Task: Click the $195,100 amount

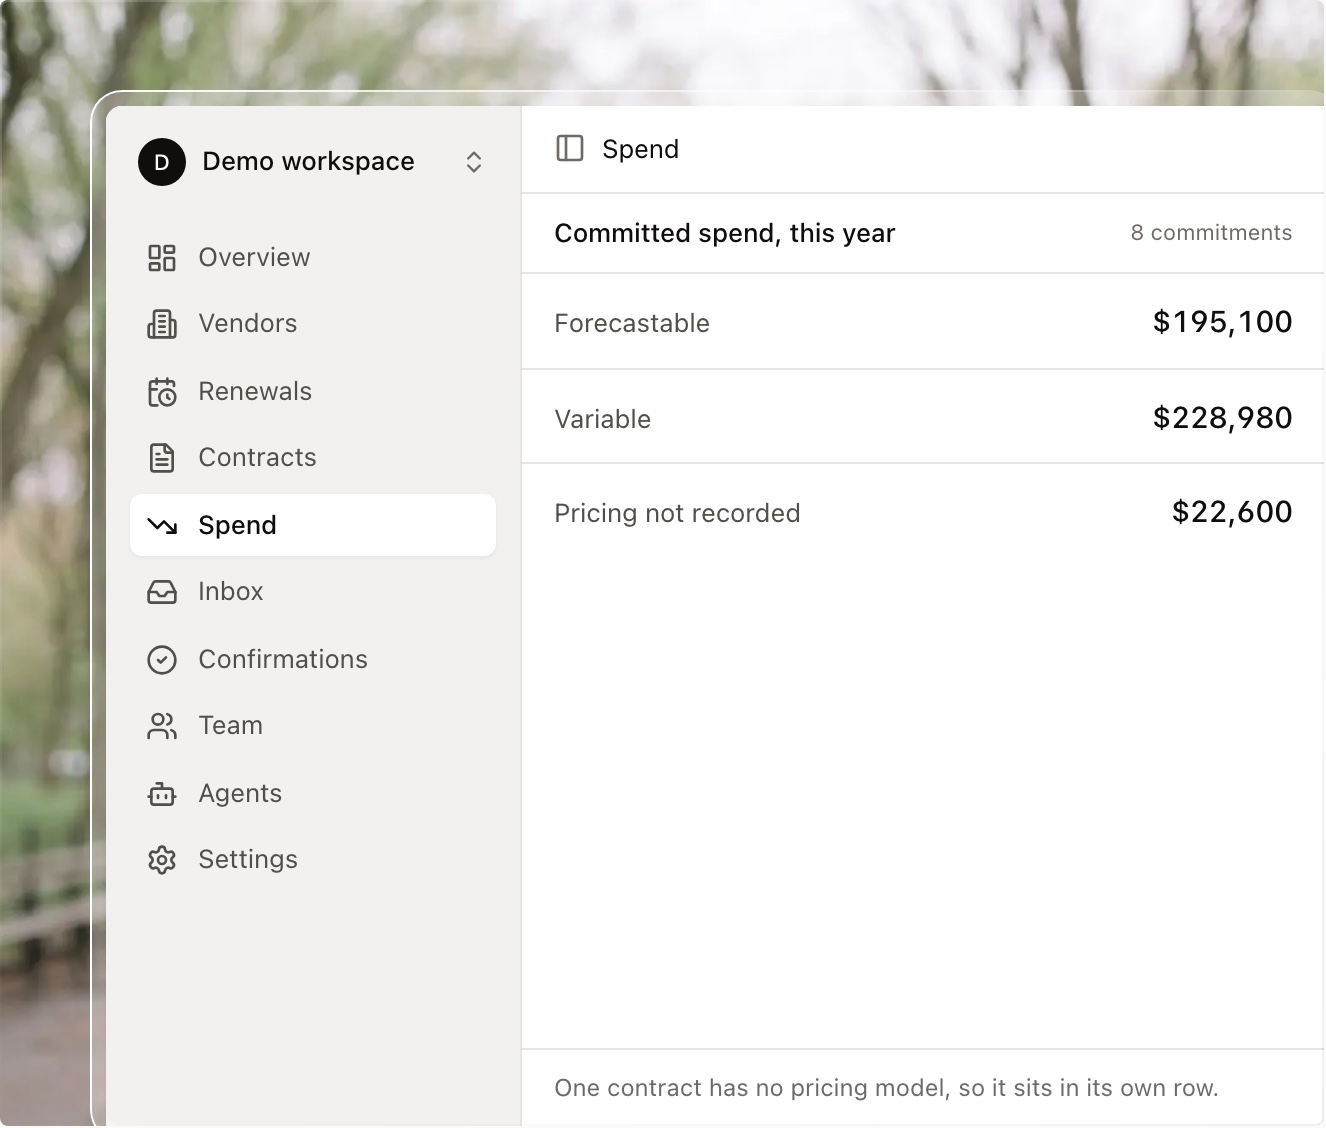Action: tap(1222, 322)
